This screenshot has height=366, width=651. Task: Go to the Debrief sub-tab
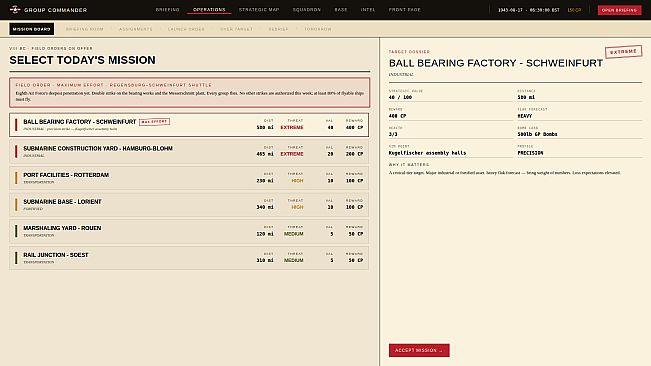pos(278,29)
